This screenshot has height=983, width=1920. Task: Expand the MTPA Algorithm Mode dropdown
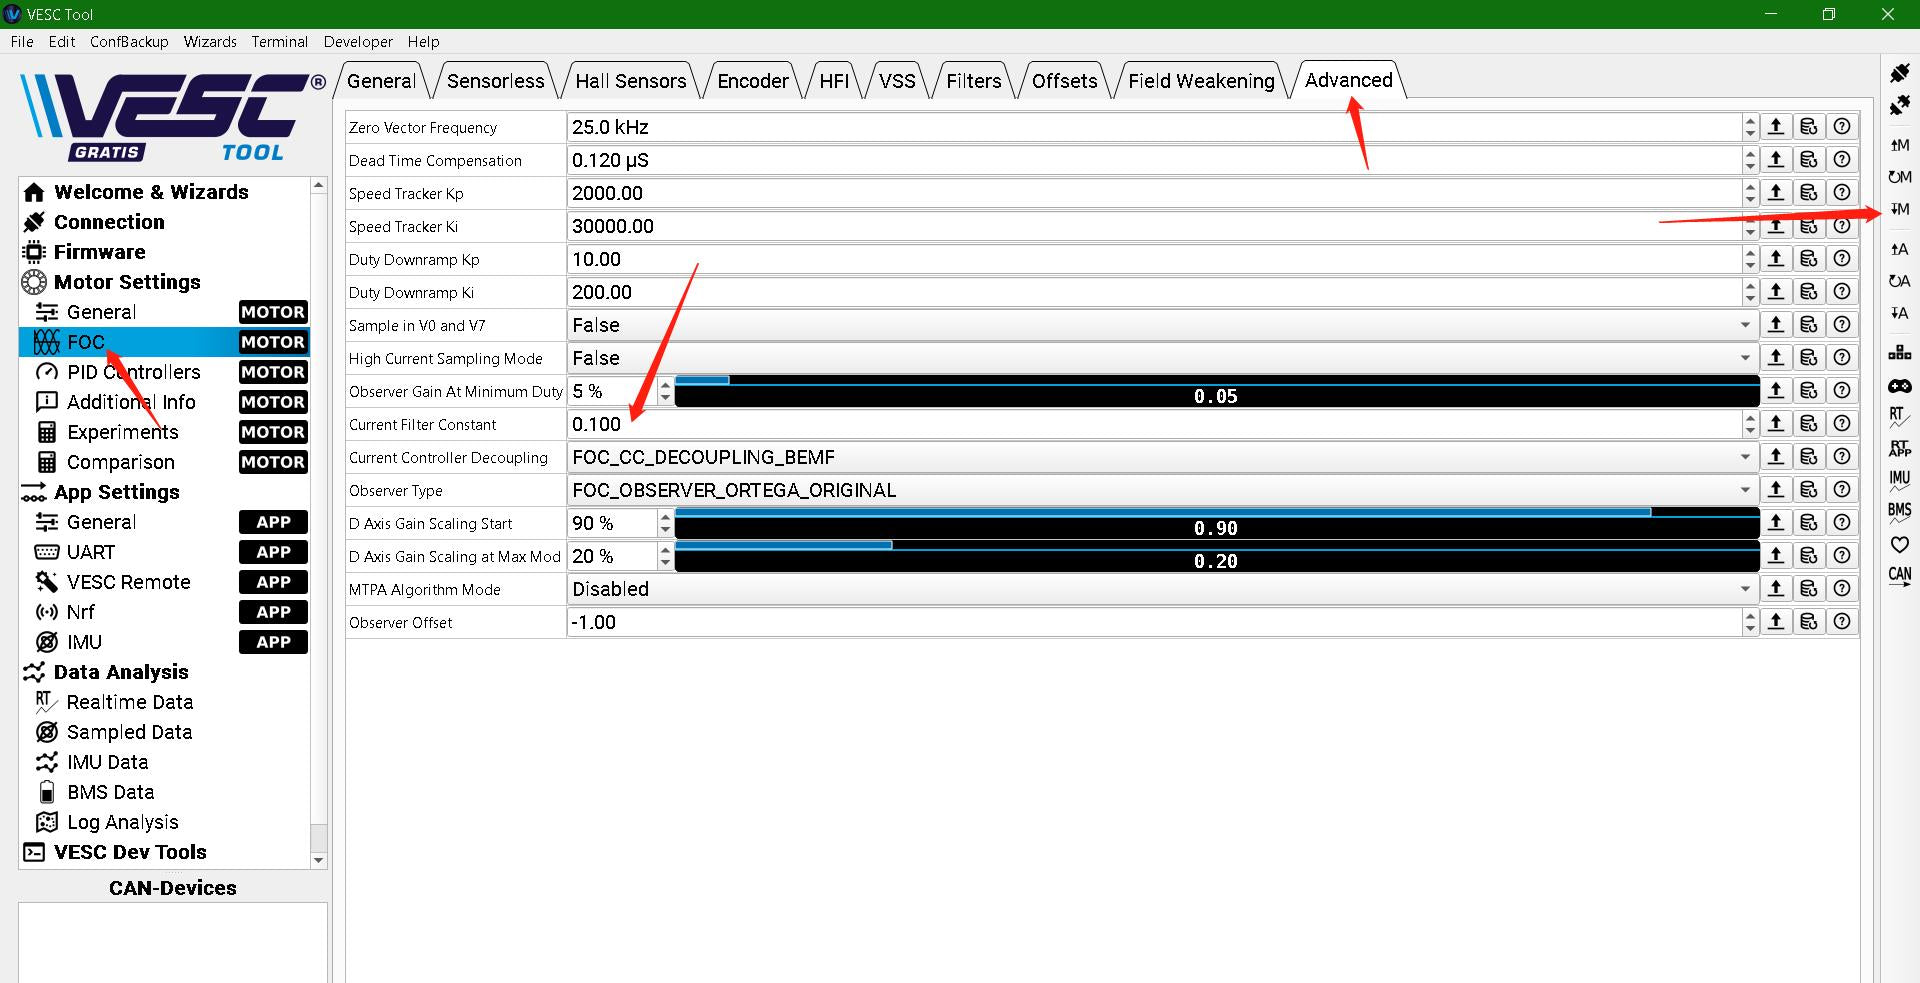point(1160,589)
